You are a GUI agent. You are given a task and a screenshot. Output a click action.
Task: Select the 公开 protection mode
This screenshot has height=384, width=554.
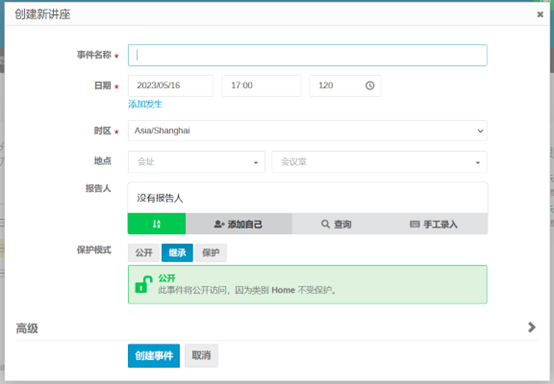tap(143, 253)
